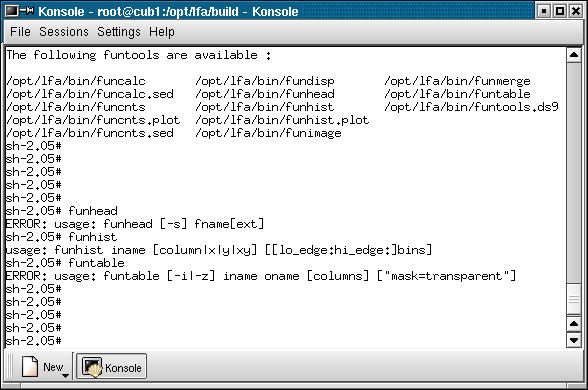This screenshot has height=390, width=588.
Task: Open the File menu
Action: [x=20, y=32]
